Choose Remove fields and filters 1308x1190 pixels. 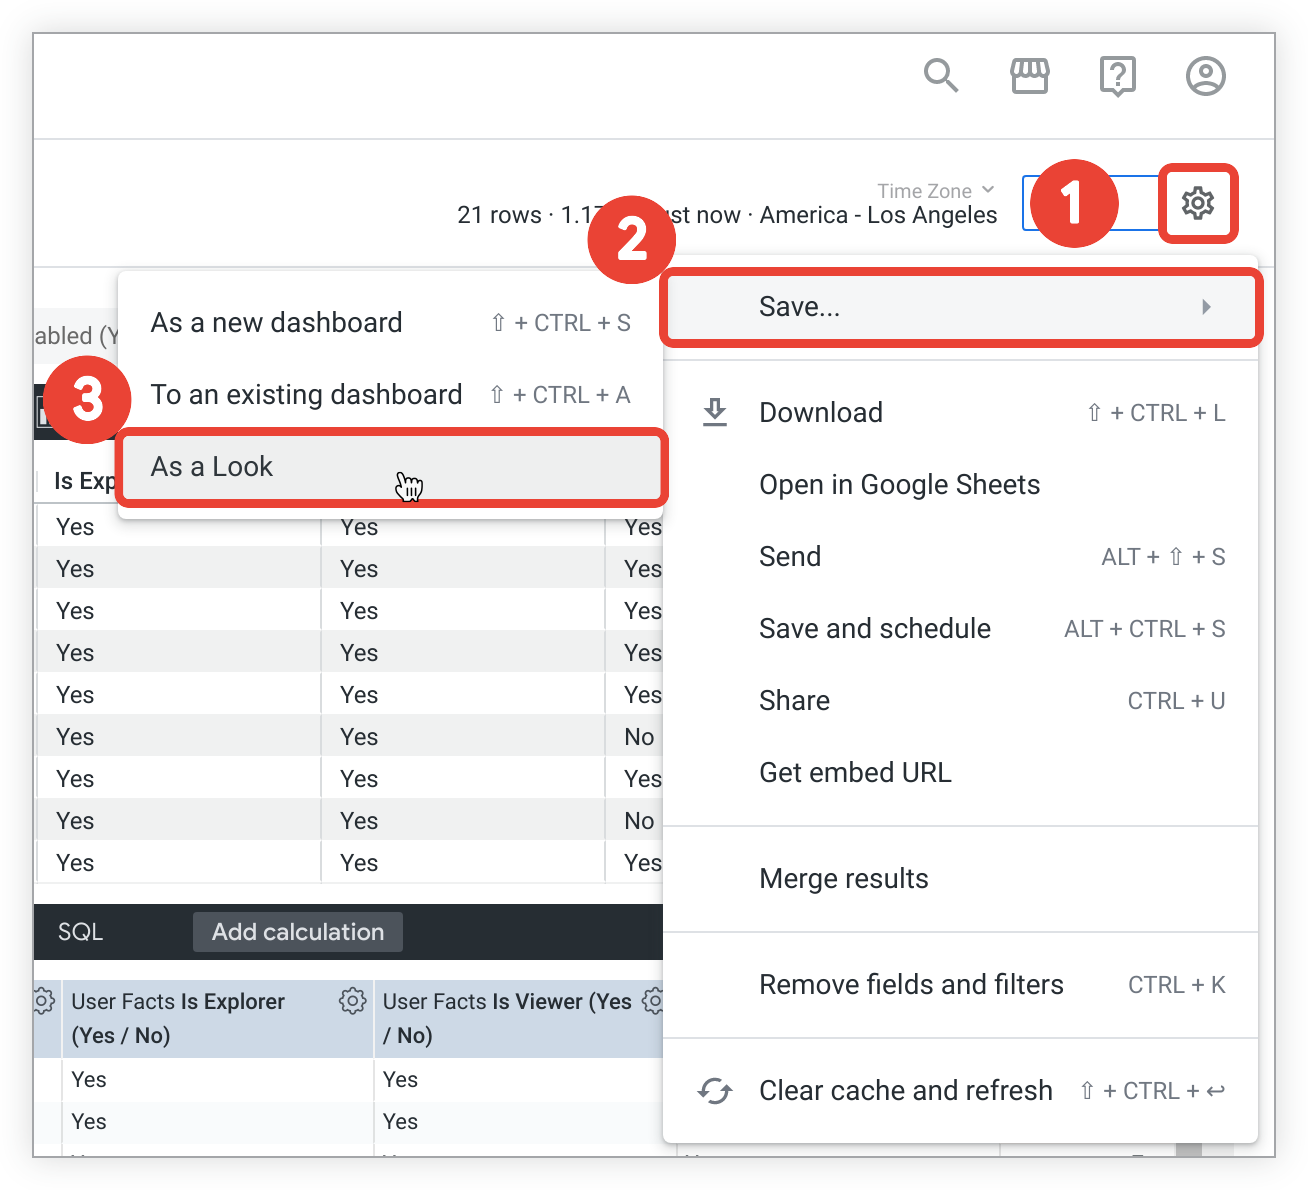[x=911, y=985]
